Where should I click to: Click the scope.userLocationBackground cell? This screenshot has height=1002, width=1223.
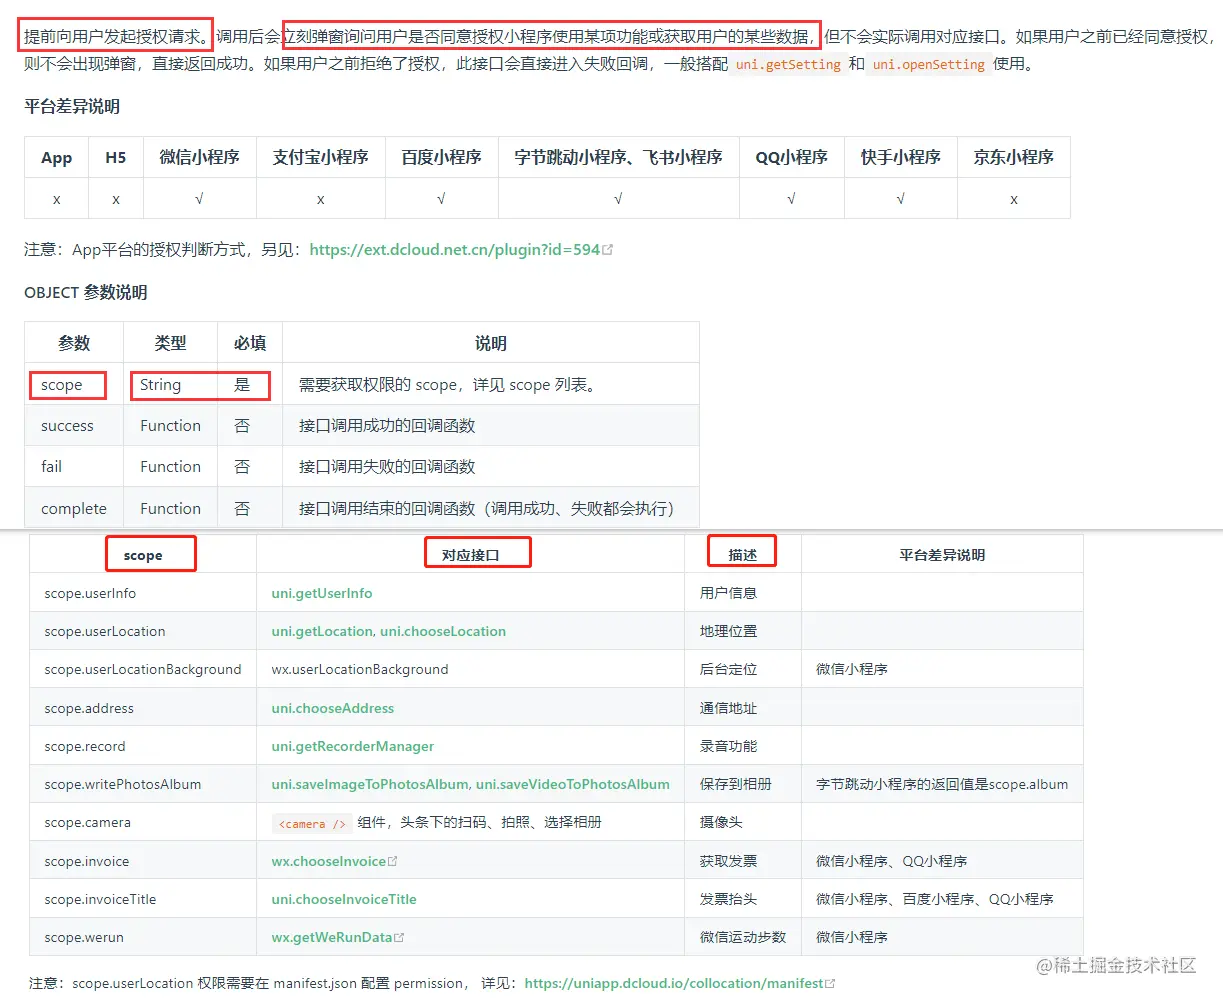pos(143,669)
